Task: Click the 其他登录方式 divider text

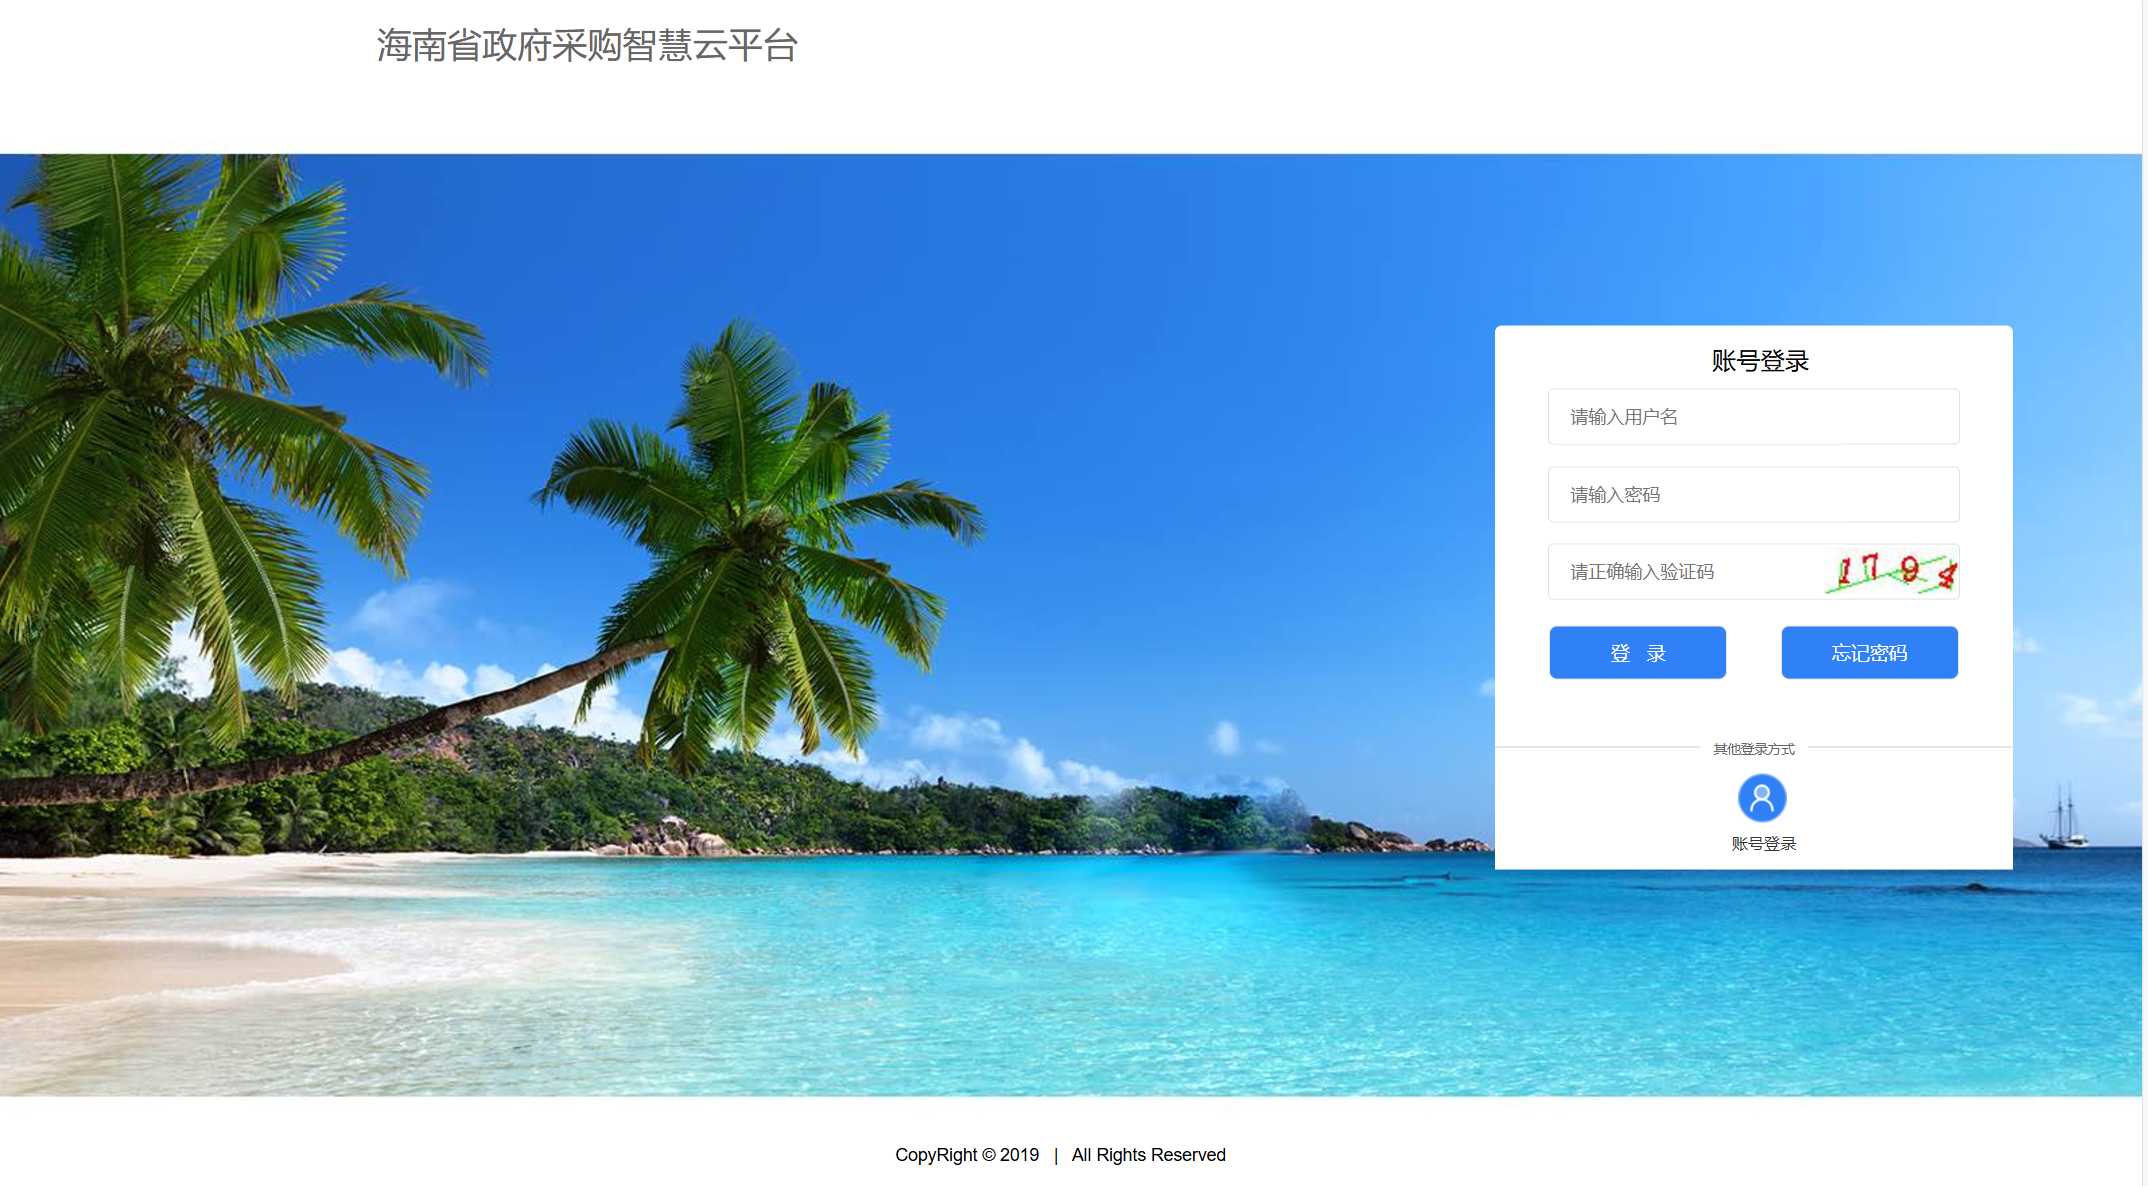Action: point(1753,749)
